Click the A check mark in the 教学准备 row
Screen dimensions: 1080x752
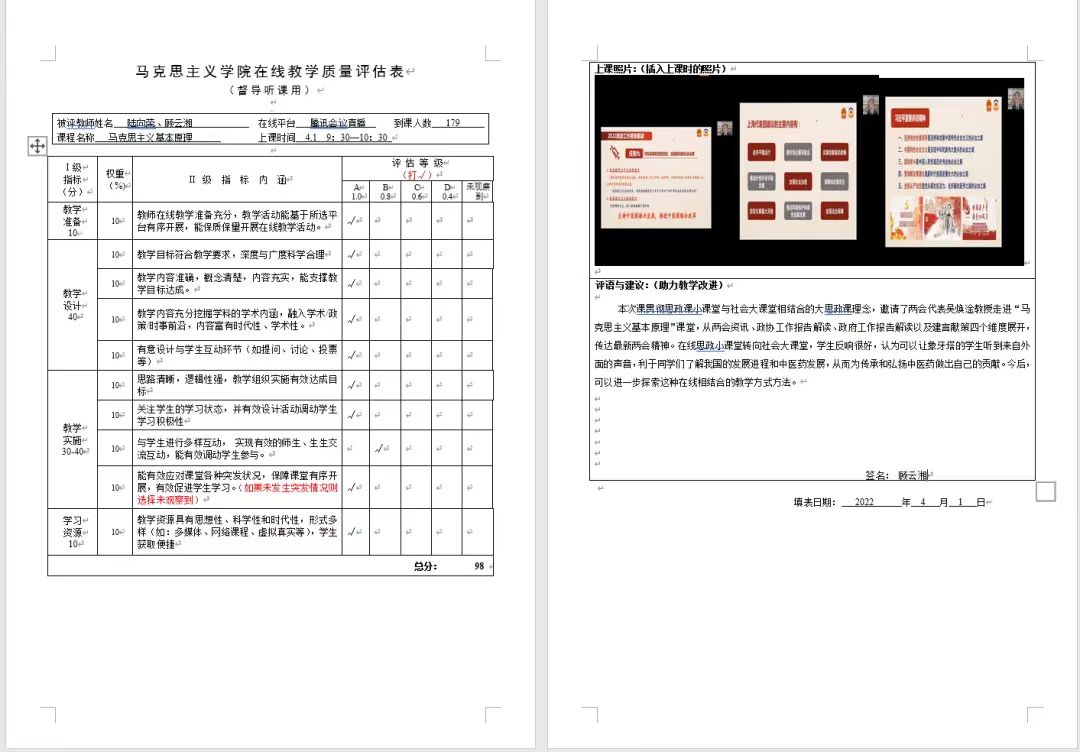tap(353, 221)
